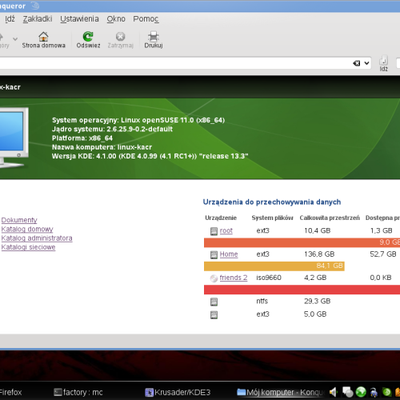Open the Katalog administratora link
This screenshot has width=400, height=400.
37,238
